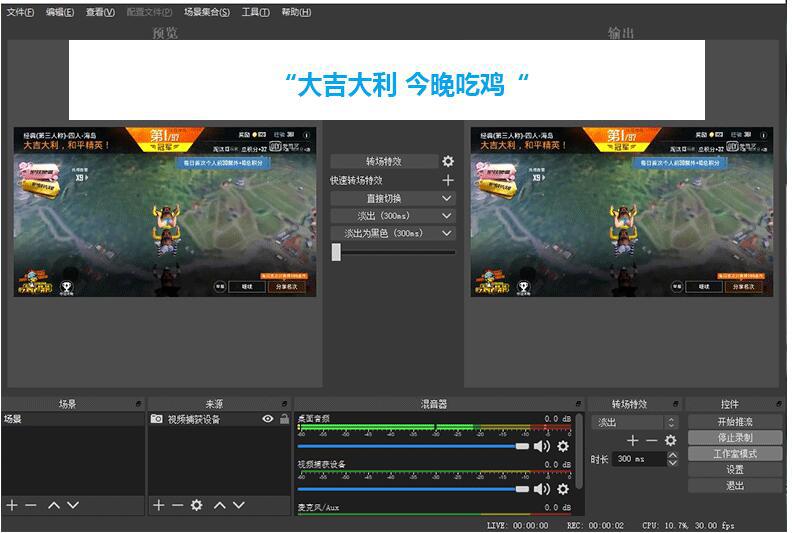Pop out the 转场特效 dock
Viewport: 792px width, 533px height.
tap(675, 404)
